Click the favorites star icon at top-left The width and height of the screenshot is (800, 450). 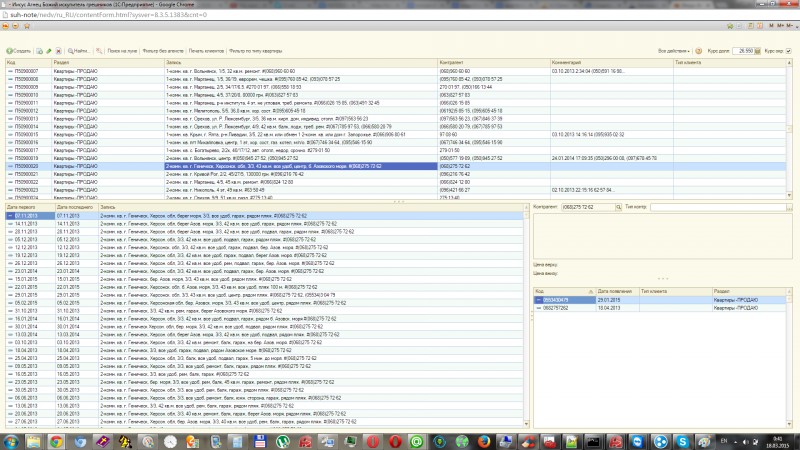(27, 26)
